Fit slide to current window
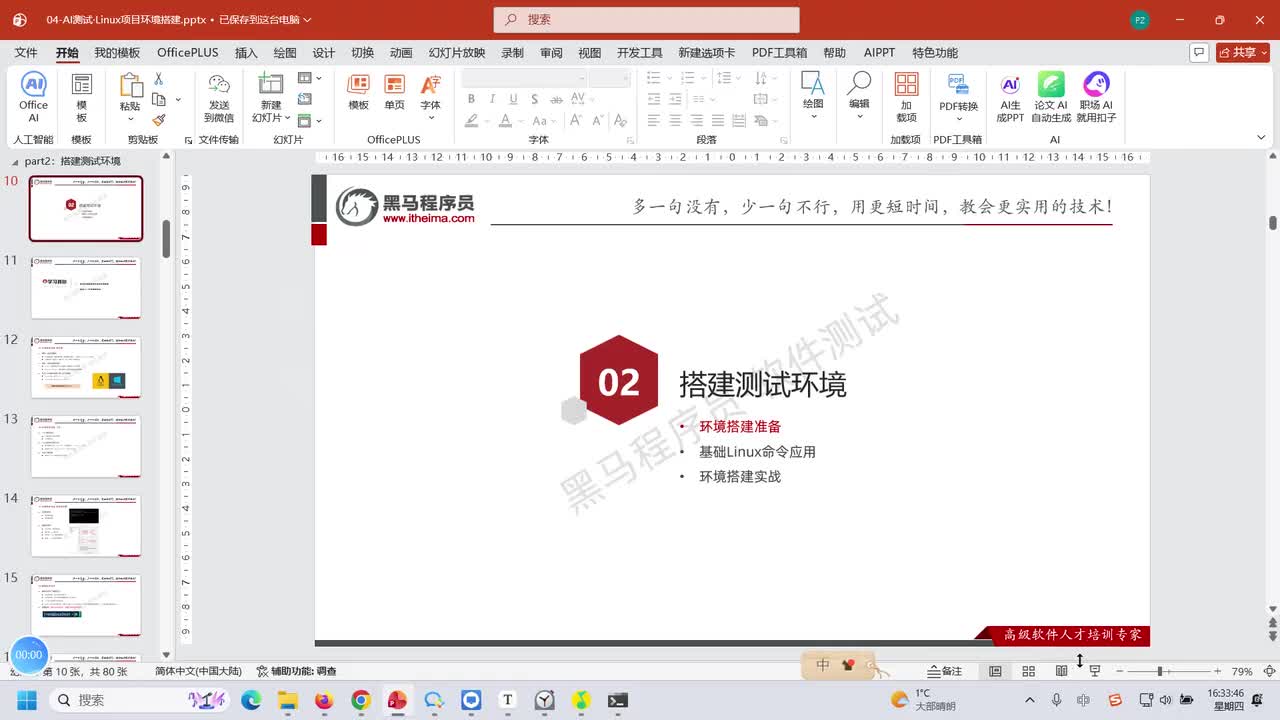The height and width of the screenshot is (720, 1280). pos(1269,671)
